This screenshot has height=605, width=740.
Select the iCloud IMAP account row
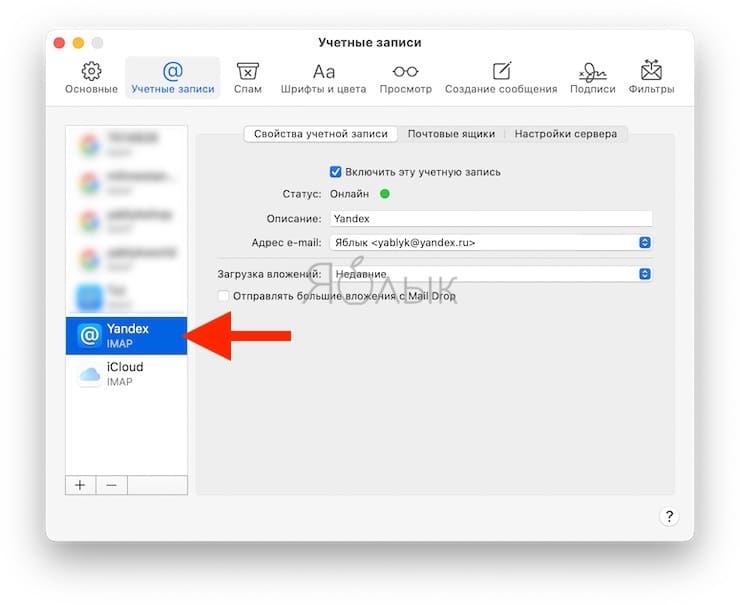126,374
